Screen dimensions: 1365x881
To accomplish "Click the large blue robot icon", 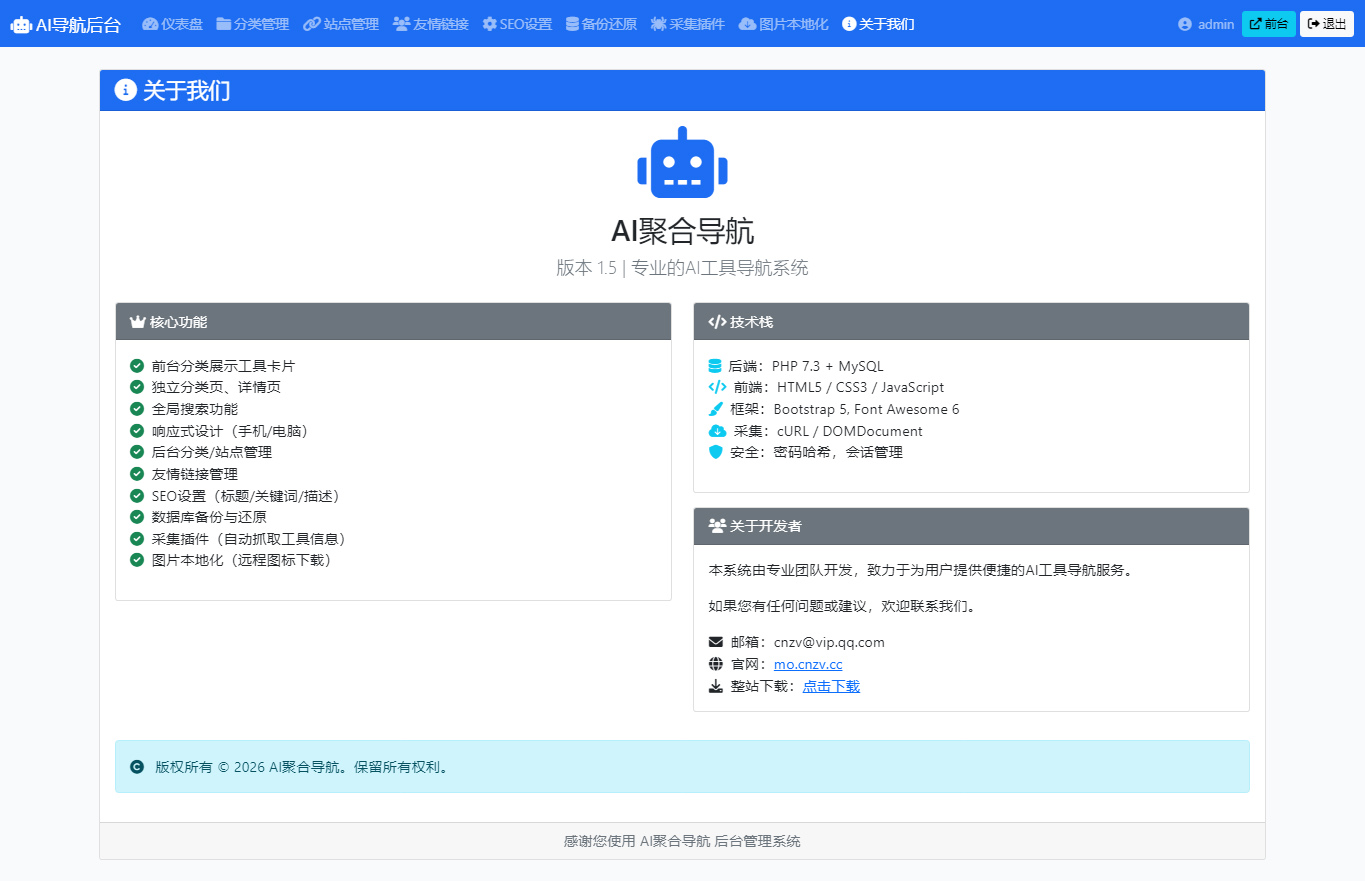I will click(682, 163).
